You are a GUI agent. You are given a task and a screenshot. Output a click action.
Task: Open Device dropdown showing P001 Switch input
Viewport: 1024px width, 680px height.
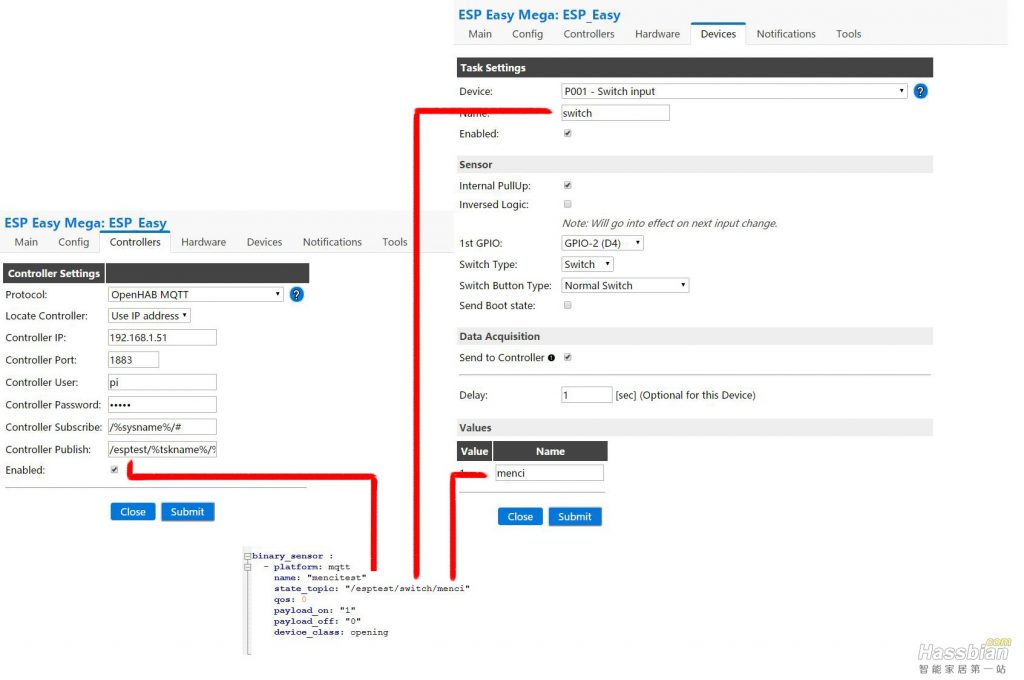click(x=734, y=91)
